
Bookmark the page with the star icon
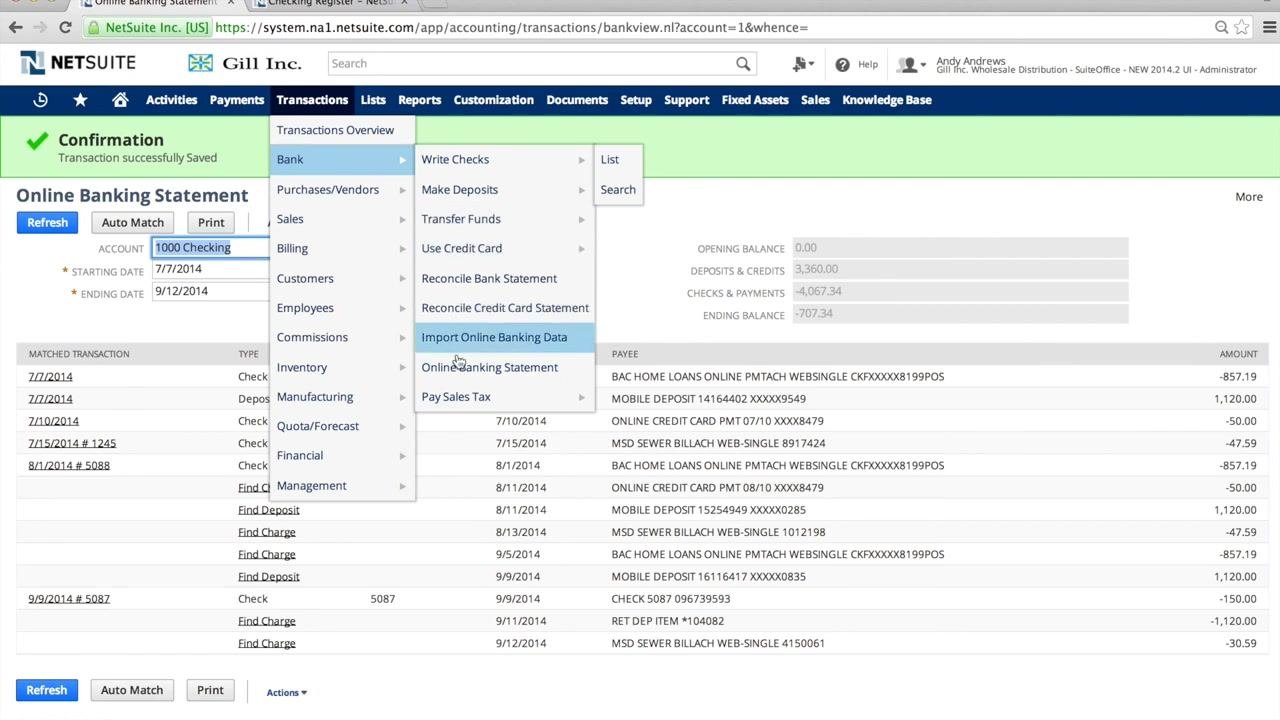pos(1242,28)
